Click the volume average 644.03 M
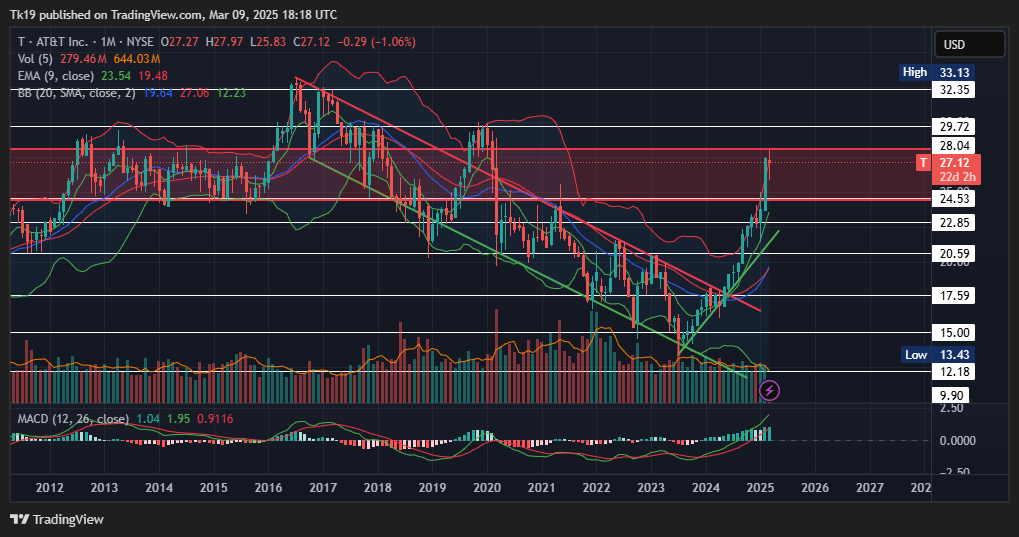Screen dimensions: 1019x537 pos(136,59)
